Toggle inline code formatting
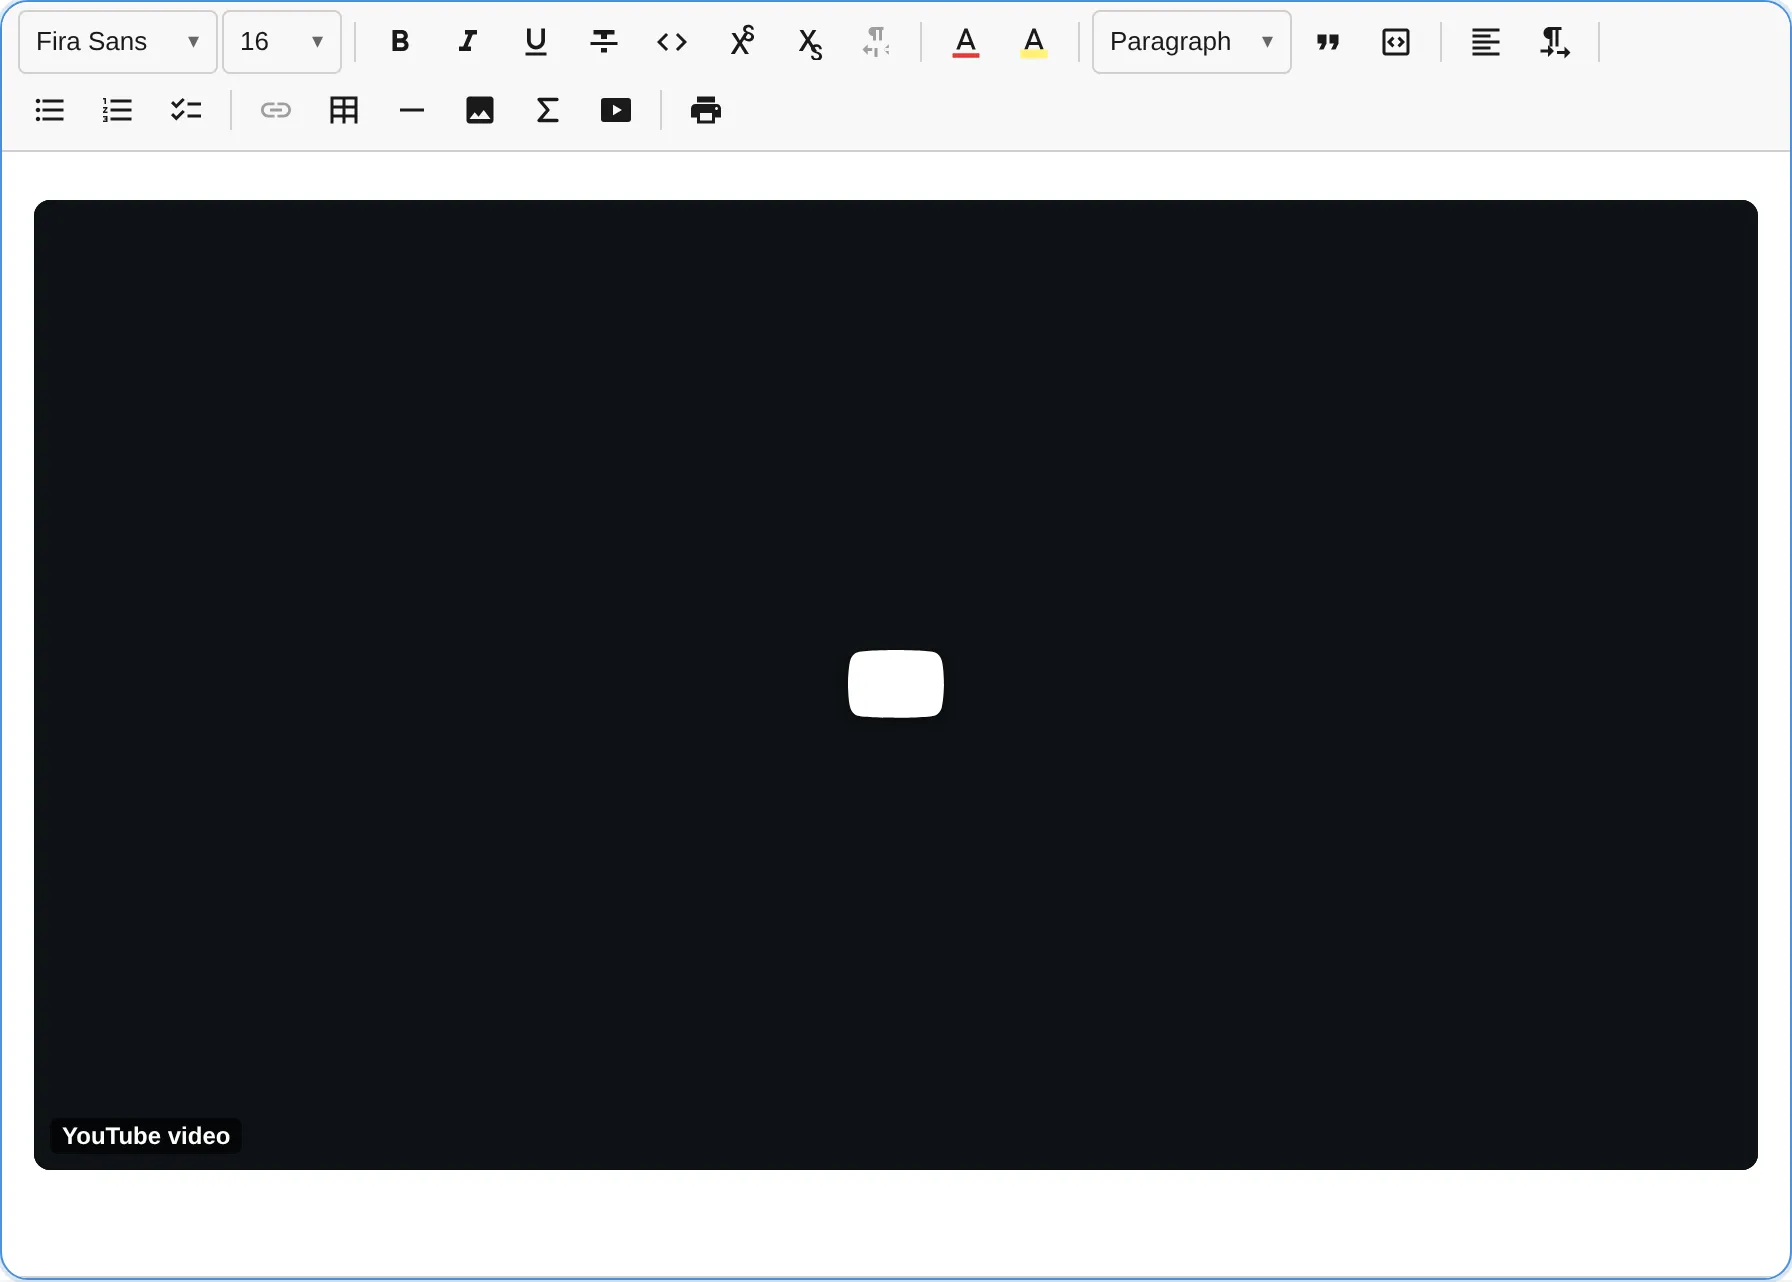The height and width of the screenshot is (1282, 1792). coord(672,42)
